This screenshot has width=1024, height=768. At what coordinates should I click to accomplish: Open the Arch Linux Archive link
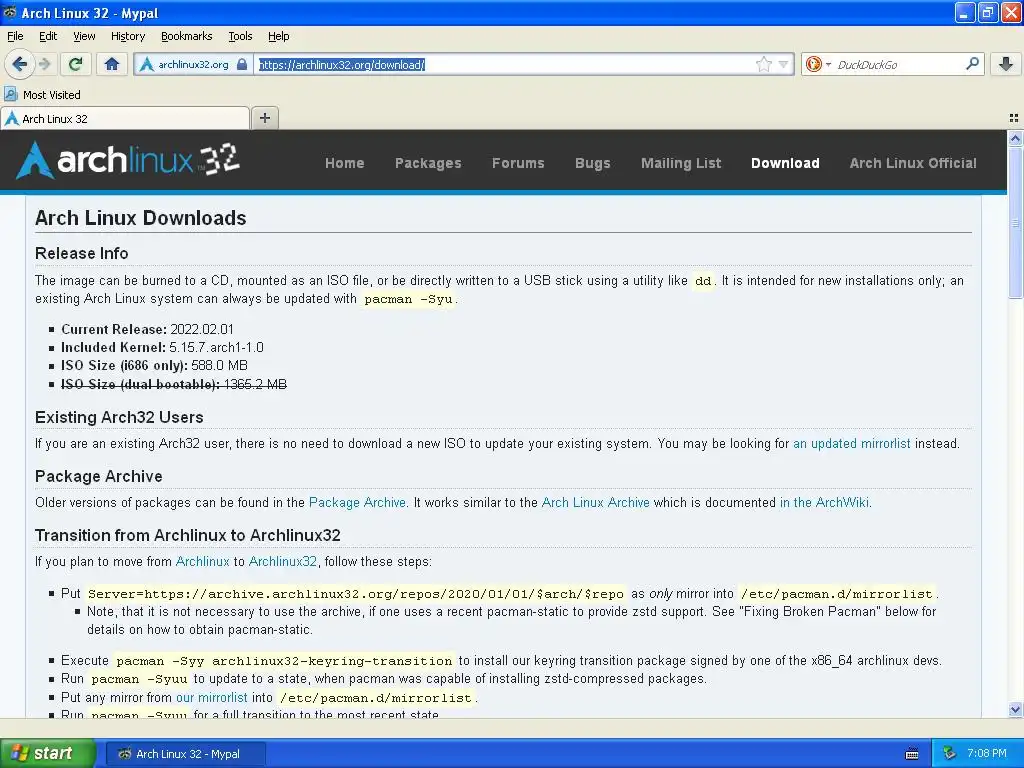coord(596,502)
